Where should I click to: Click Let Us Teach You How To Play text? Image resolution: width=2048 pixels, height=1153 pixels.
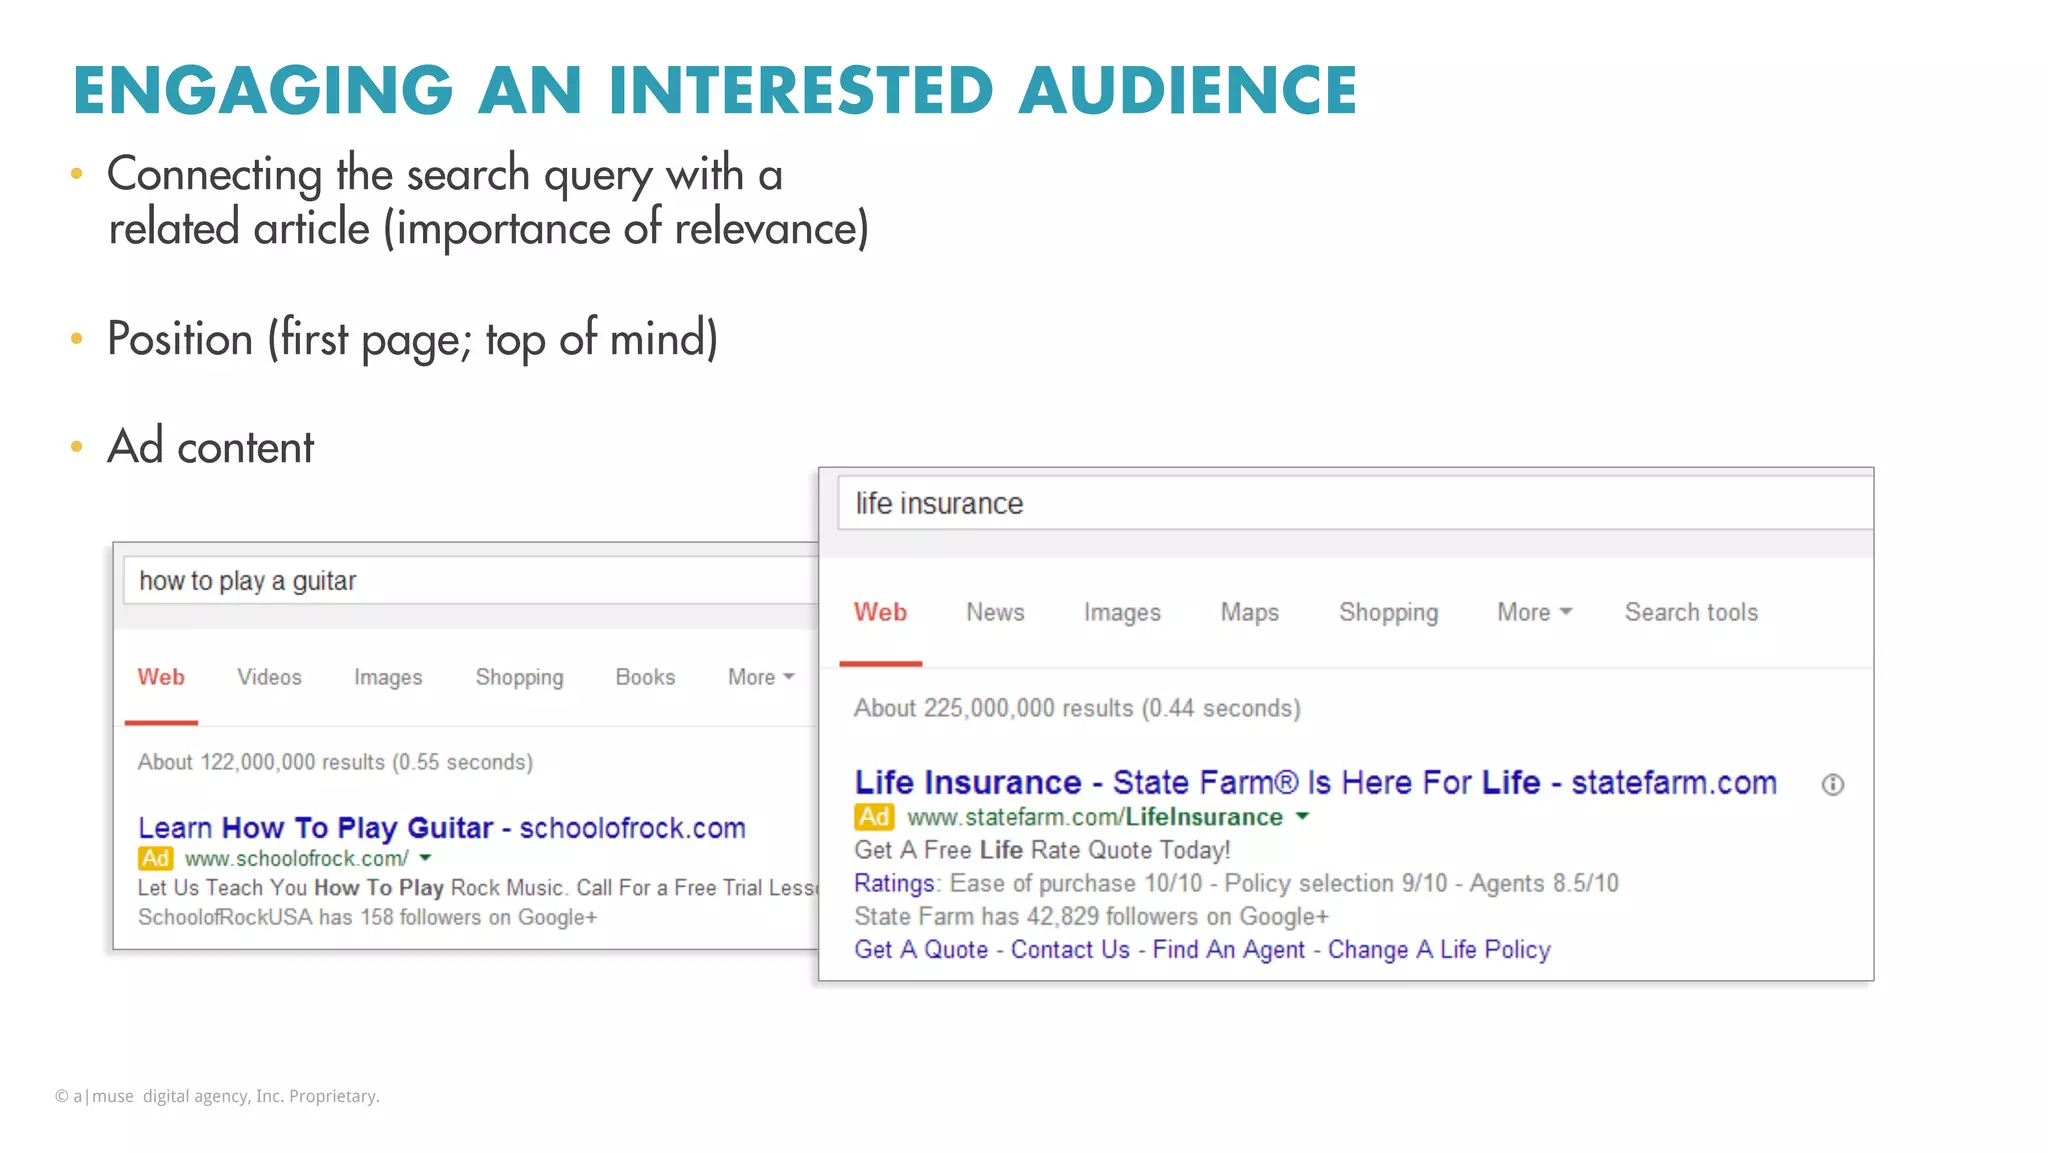tap(477, 887)
